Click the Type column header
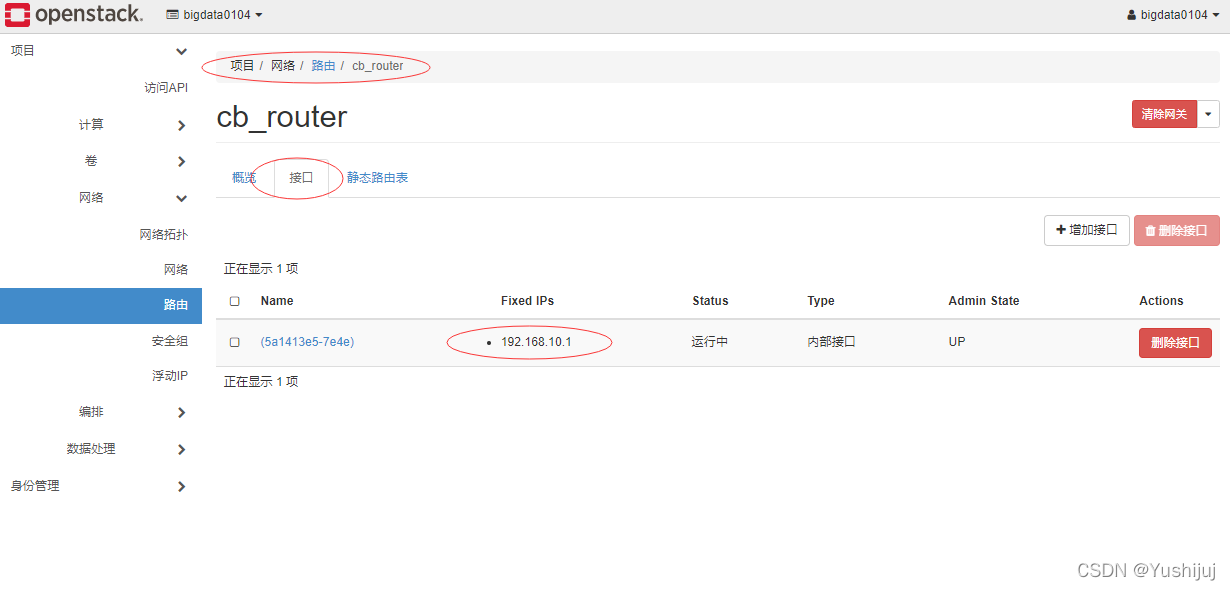The width and height of the screenshot is (1230, 590). (821, 301)
